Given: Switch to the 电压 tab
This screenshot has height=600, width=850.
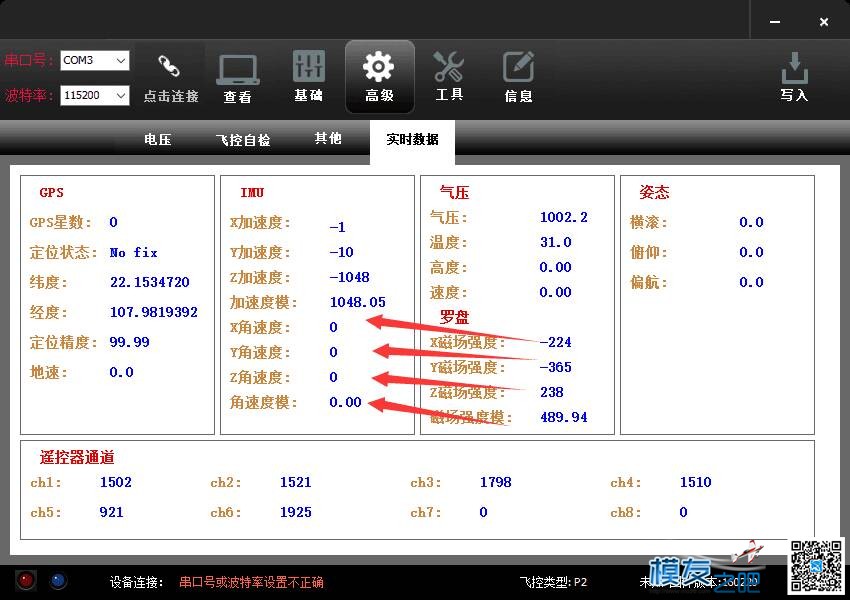Looking at the screenshot, I should pyautogui.click(x=158, y=139).
